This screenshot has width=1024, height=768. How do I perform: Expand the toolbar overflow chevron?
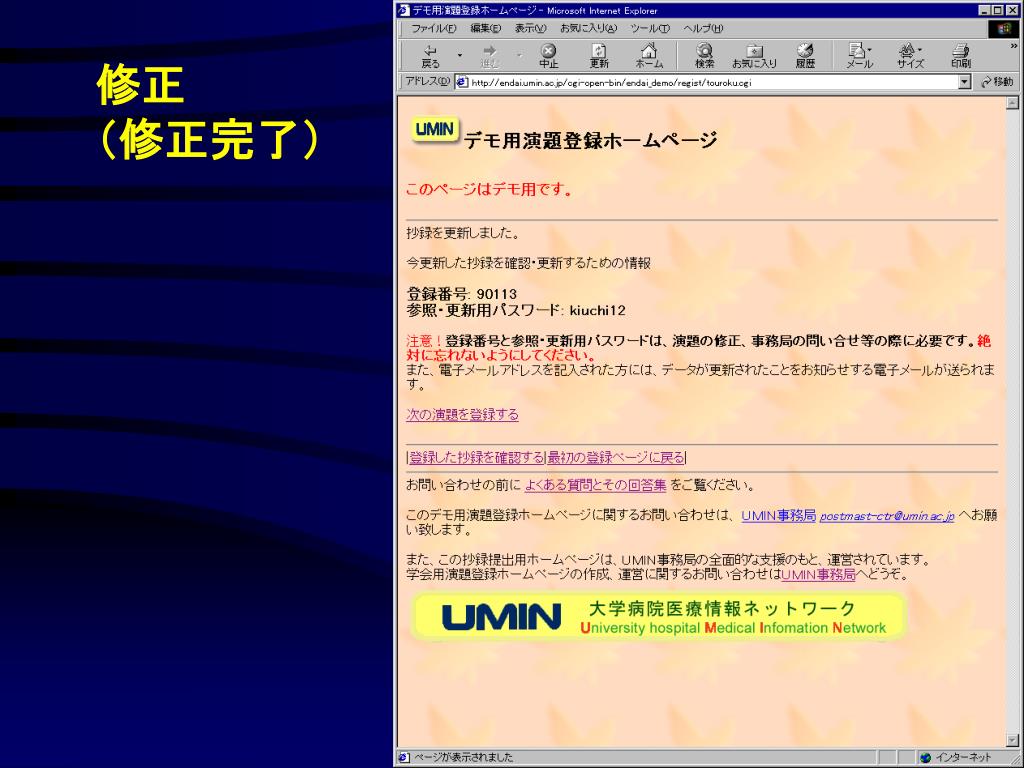point(1014,46)
